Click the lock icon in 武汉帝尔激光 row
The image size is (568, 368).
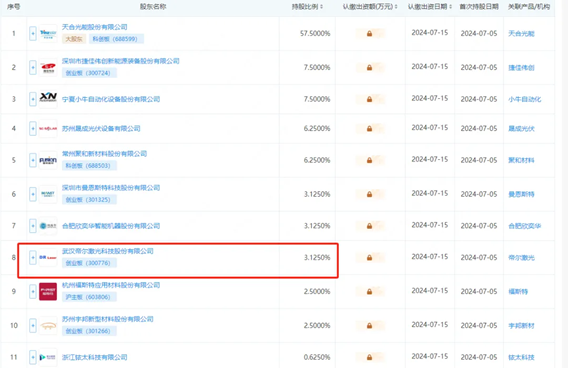(x=369, y=258)
